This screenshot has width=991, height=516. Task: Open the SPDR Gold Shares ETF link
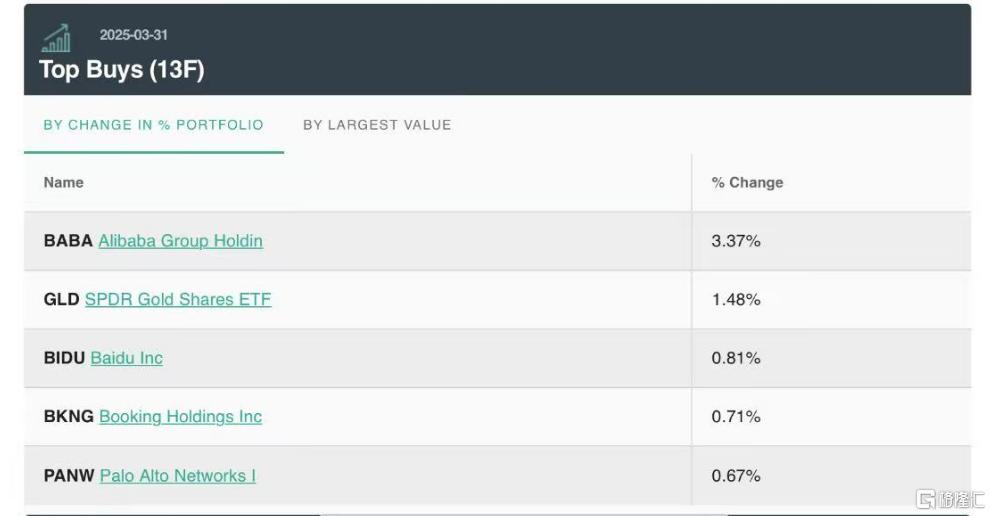coord(178,299)
